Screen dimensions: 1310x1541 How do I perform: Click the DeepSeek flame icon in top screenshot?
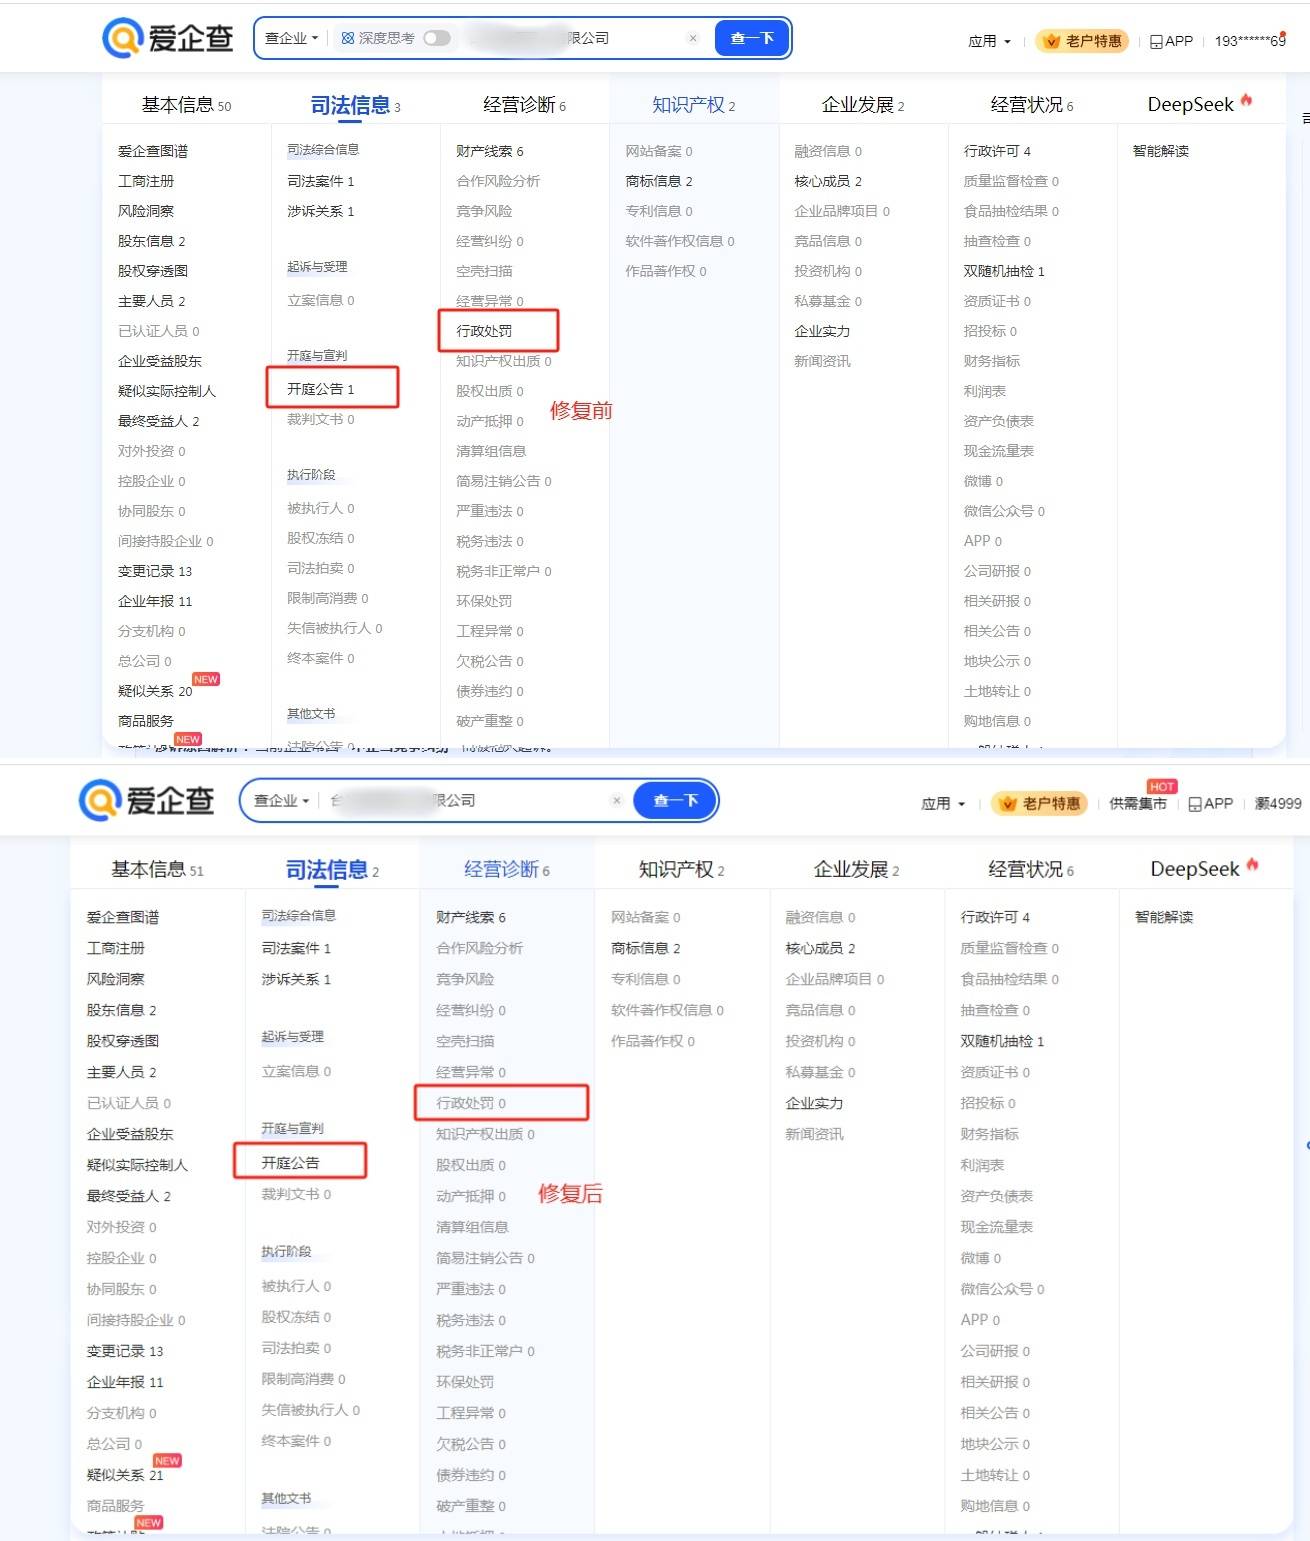(1246, 100)
